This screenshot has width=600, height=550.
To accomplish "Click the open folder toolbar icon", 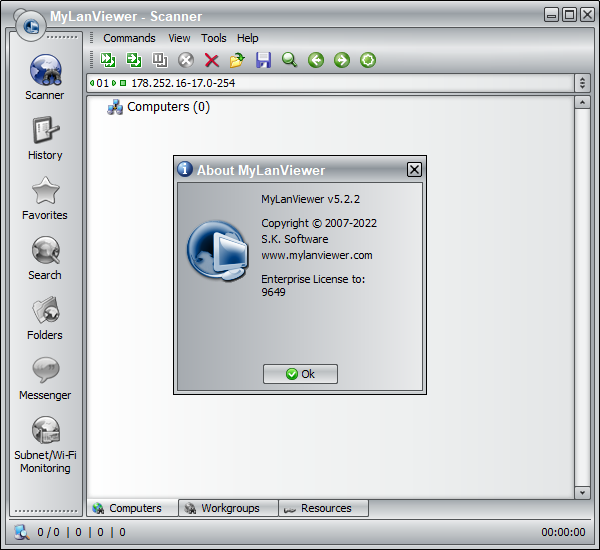I will click(x=237, y=60).
